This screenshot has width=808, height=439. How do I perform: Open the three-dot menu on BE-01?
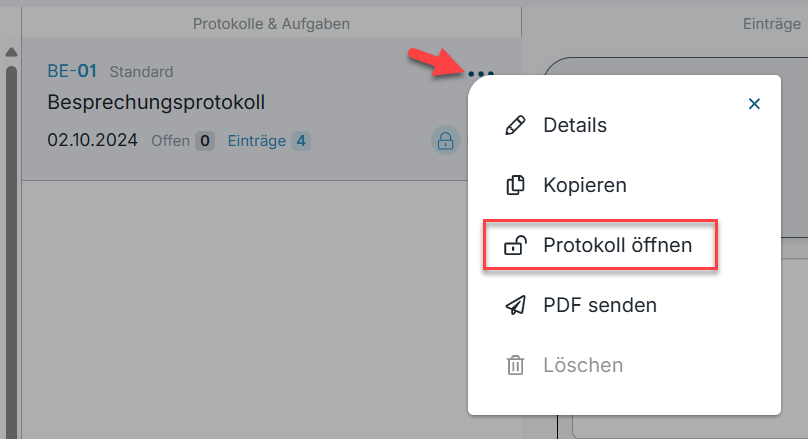pyautogui.click(x=481, y=74)
